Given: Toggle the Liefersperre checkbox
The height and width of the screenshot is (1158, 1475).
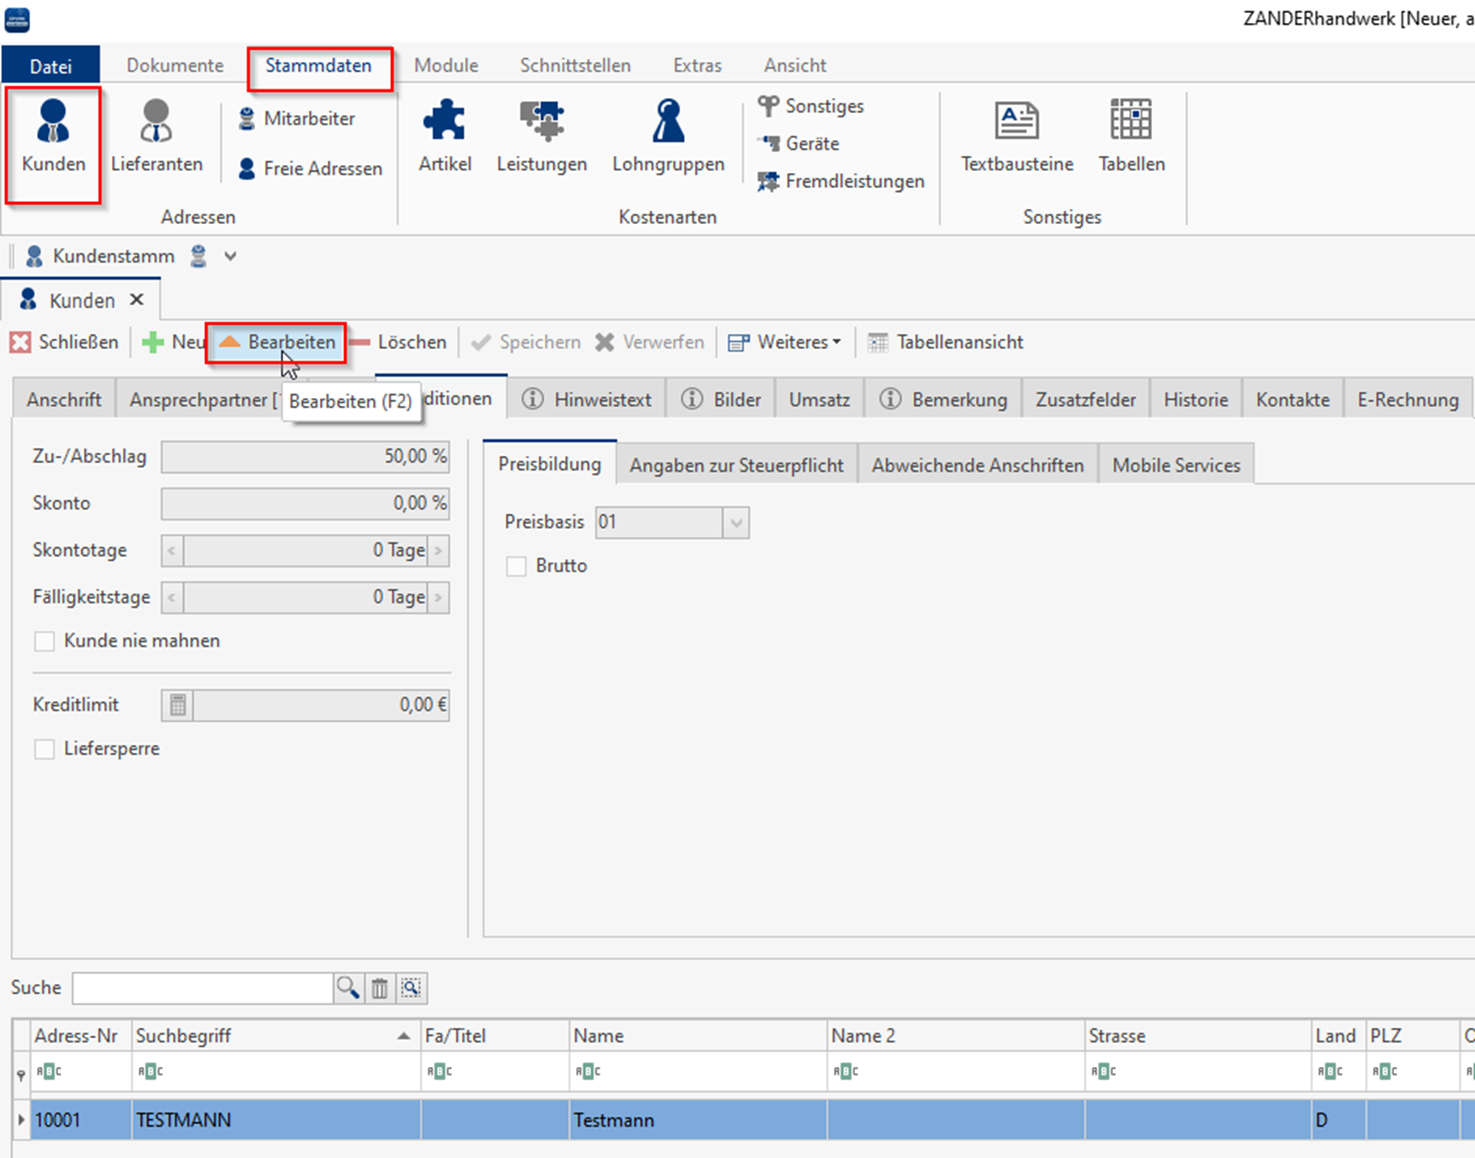Looking at the screenshot, I should pyautogui.click(x=44, y=749).
